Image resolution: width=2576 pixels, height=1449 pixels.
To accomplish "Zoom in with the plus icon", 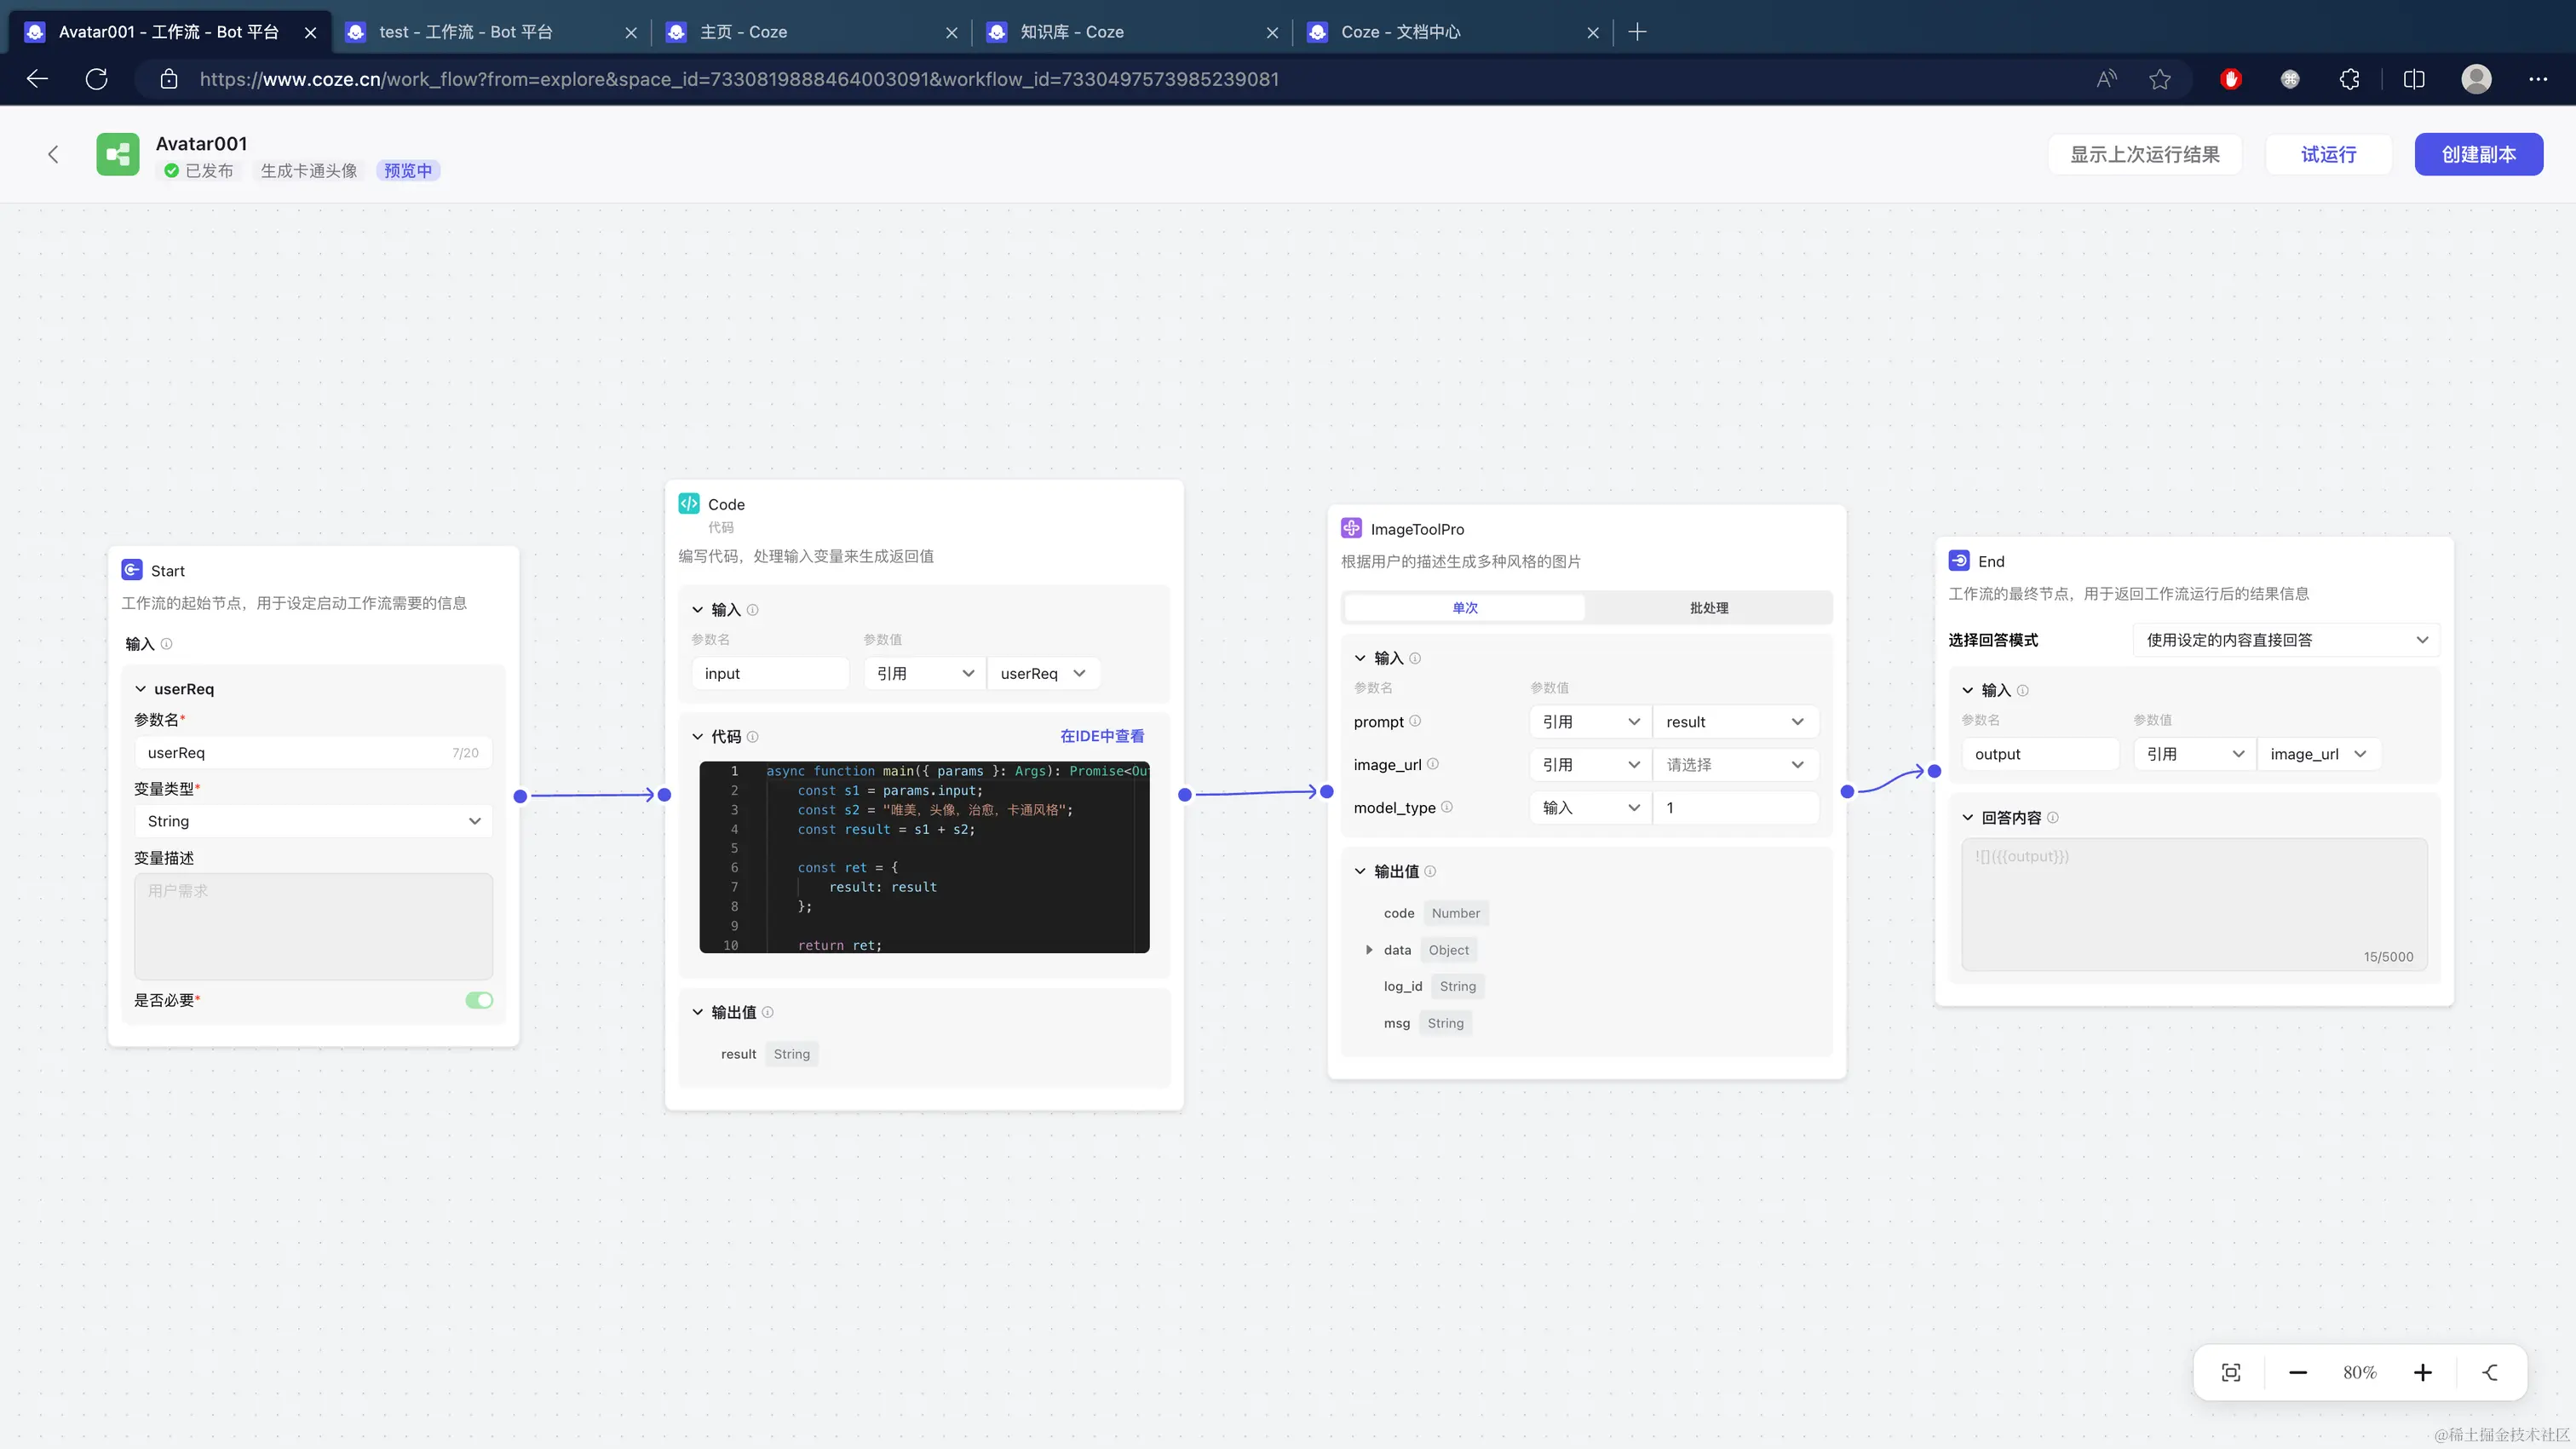I will [x=2422, y=1372].
